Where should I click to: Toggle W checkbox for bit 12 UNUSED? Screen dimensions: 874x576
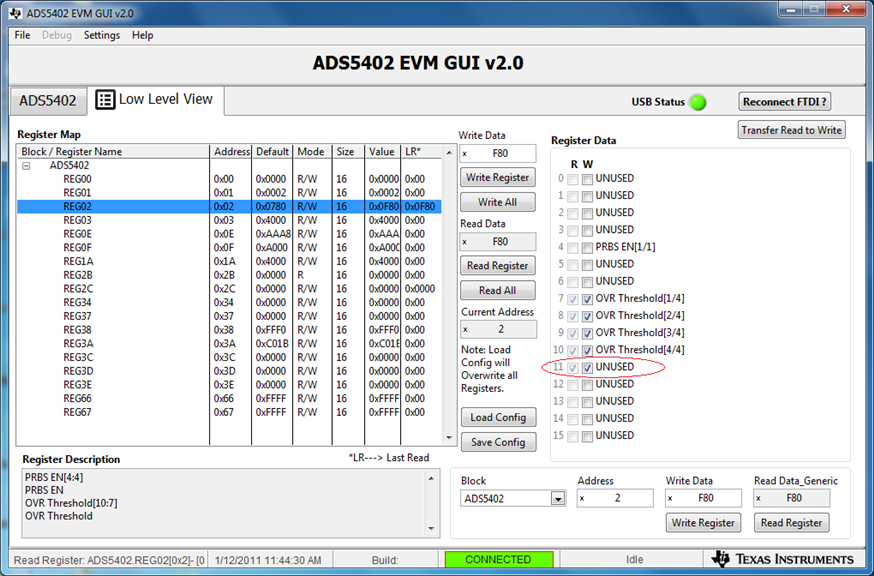click(x=587, y=385)
